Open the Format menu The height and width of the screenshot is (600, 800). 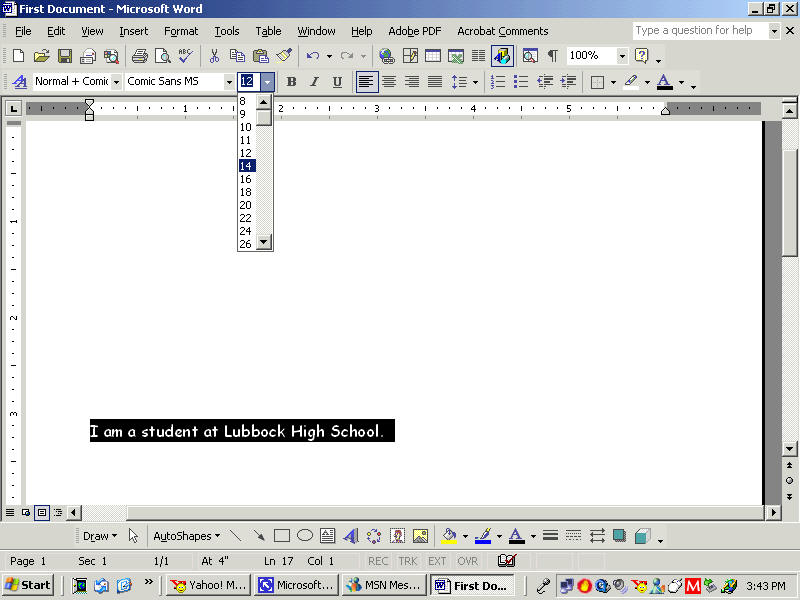pyautogui.click(x=181, y=31)
